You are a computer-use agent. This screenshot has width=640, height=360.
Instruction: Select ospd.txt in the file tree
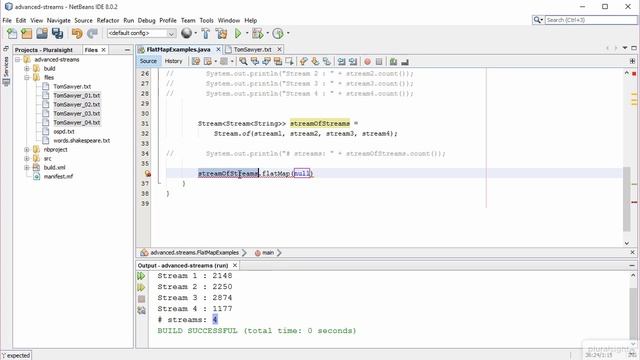64,131
